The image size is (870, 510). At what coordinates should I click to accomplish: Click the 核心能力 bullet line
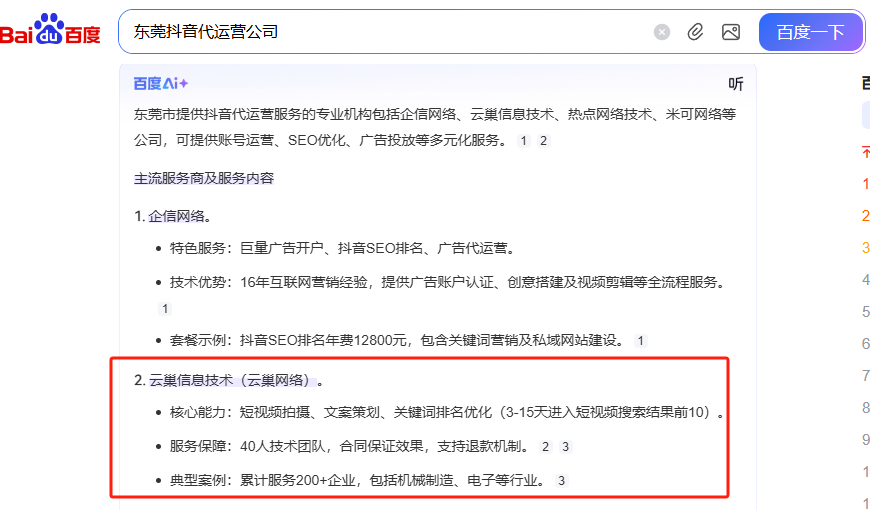click(447, 412)
